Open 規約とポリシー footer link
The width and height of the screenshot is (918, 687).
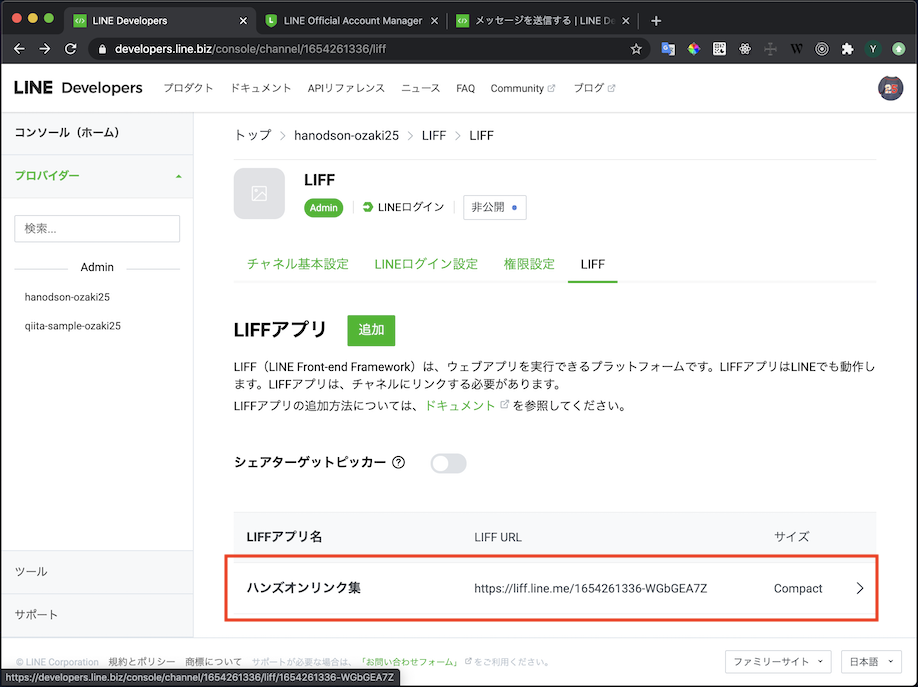142,662
